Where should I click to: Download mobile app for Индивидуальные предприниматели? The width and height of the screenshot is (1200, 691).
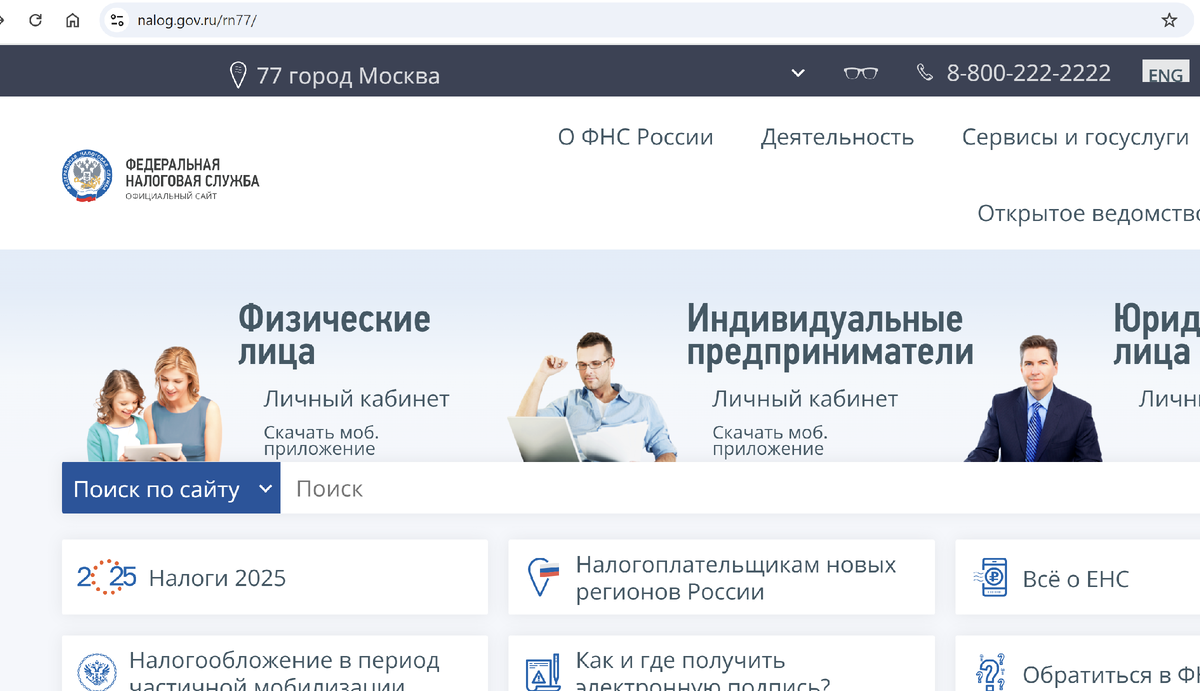click(x=770, y=440)
